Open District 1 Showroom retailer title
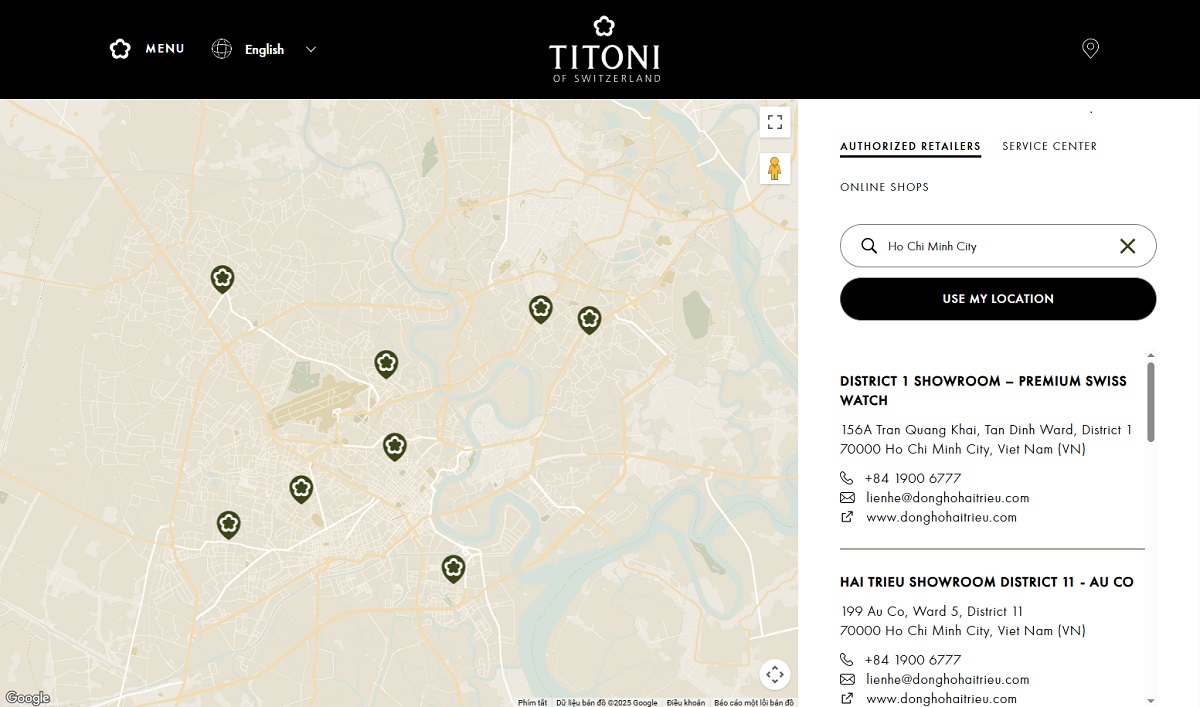Screen dimensions: 1200x707 [983, 391]
